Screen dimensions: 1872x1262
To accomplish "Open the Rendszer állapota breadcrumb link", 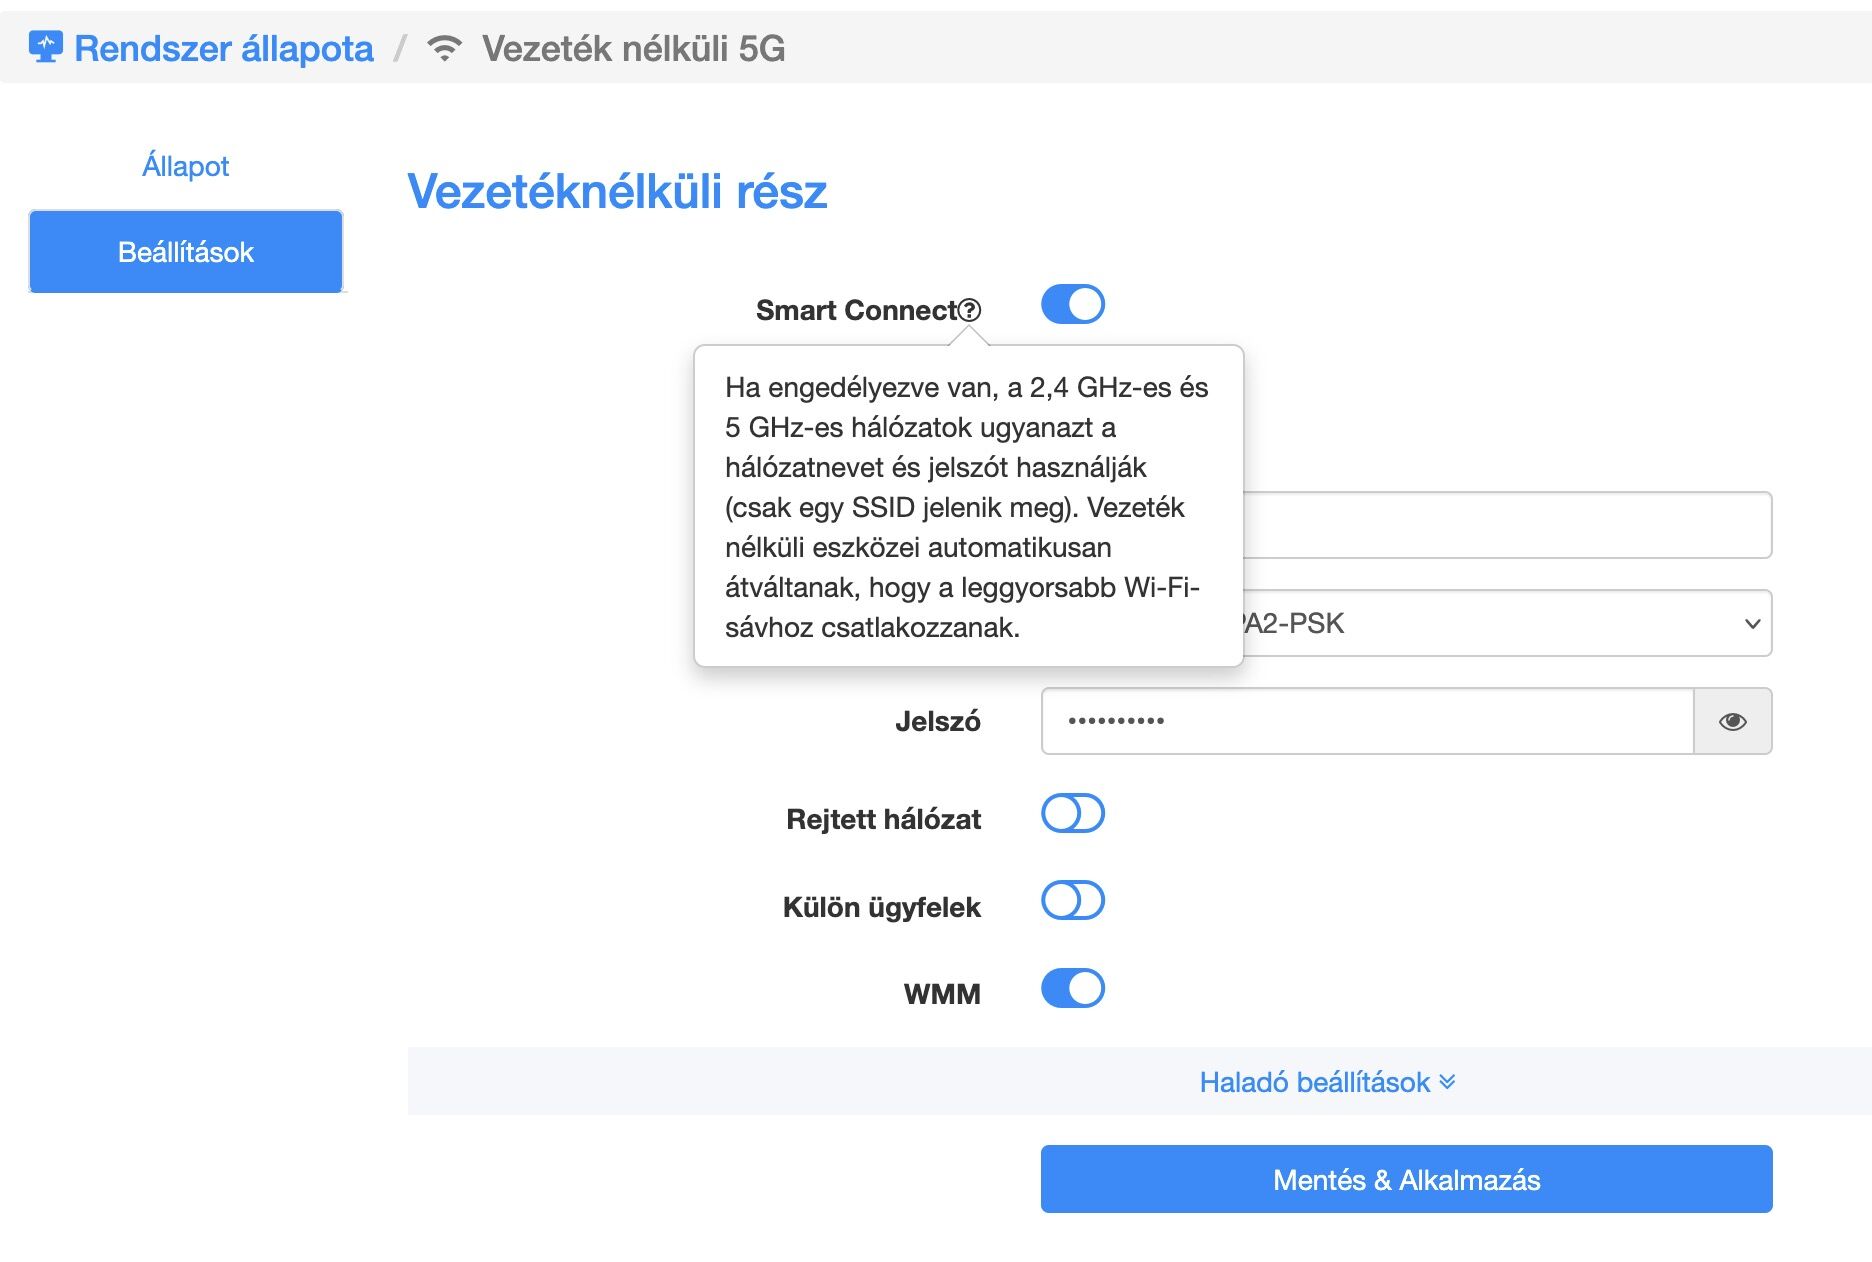I will click(x=224, y=48).
